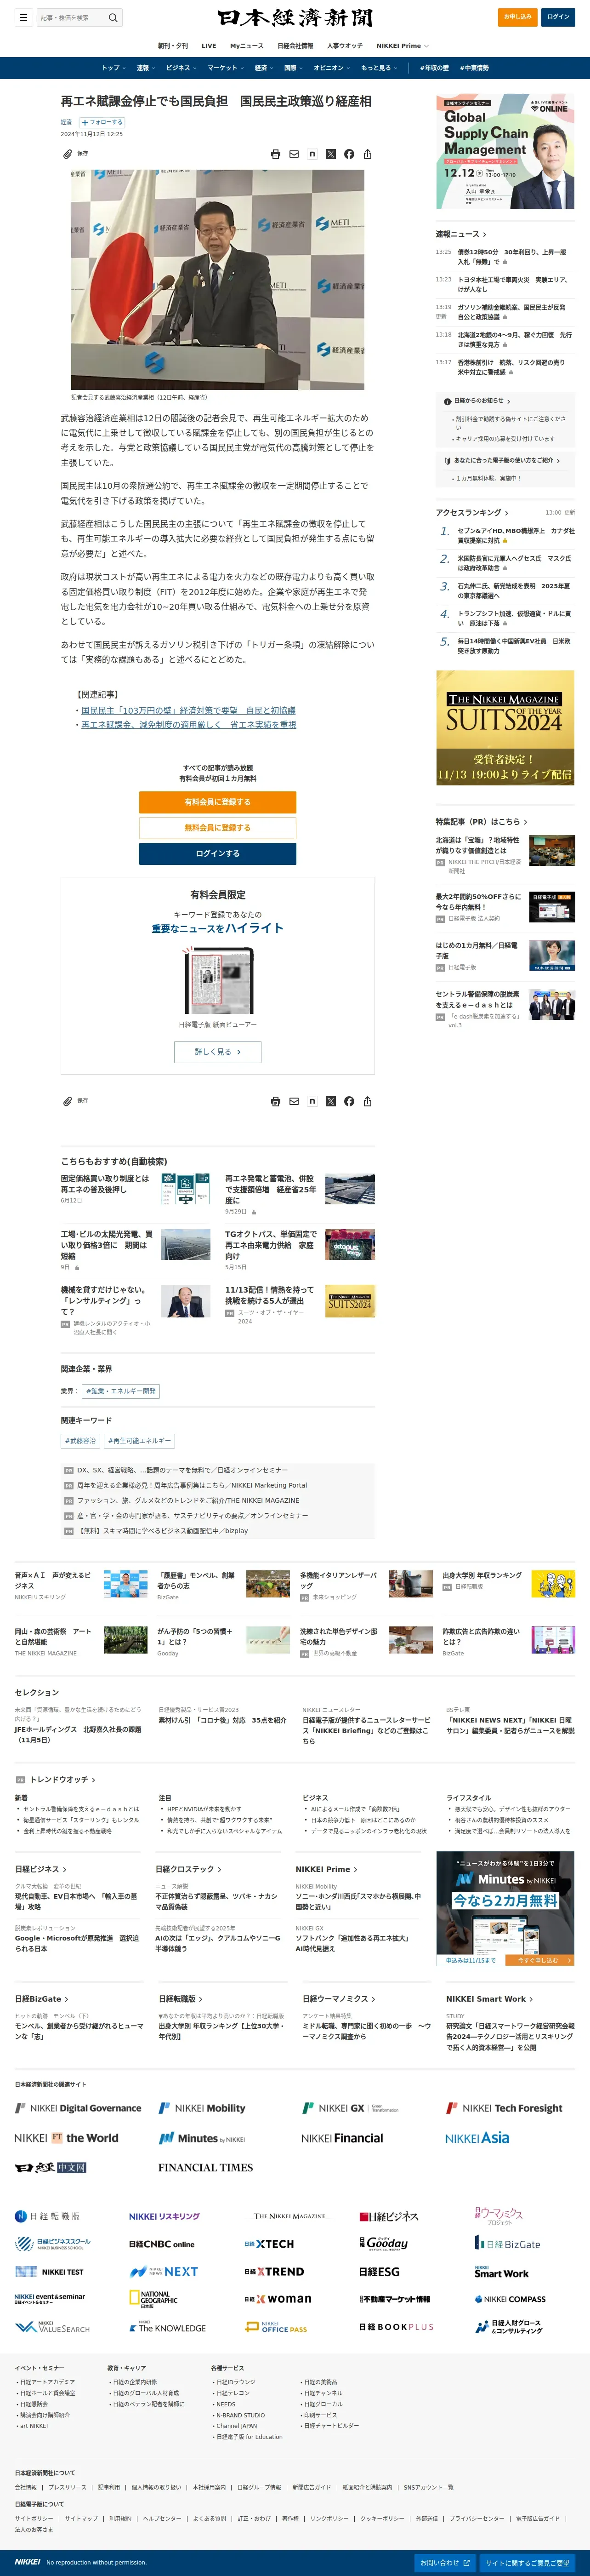The image size is (590, 2576).
Task: Click the orange 有料会員に登録する button
Action: tap(217, 802)
